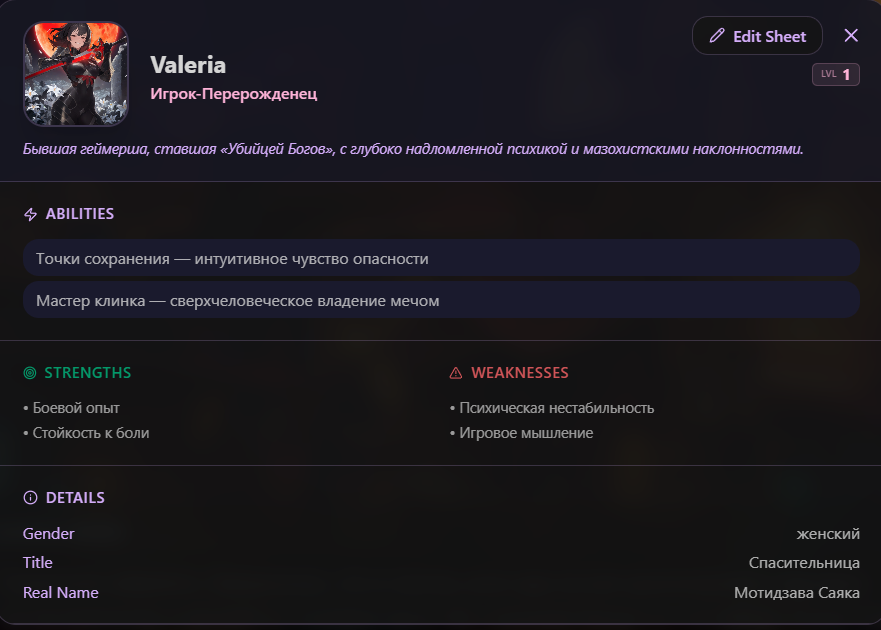Click the info circle Details icon
Screen dimensions: 881x630
pos(30,497)
